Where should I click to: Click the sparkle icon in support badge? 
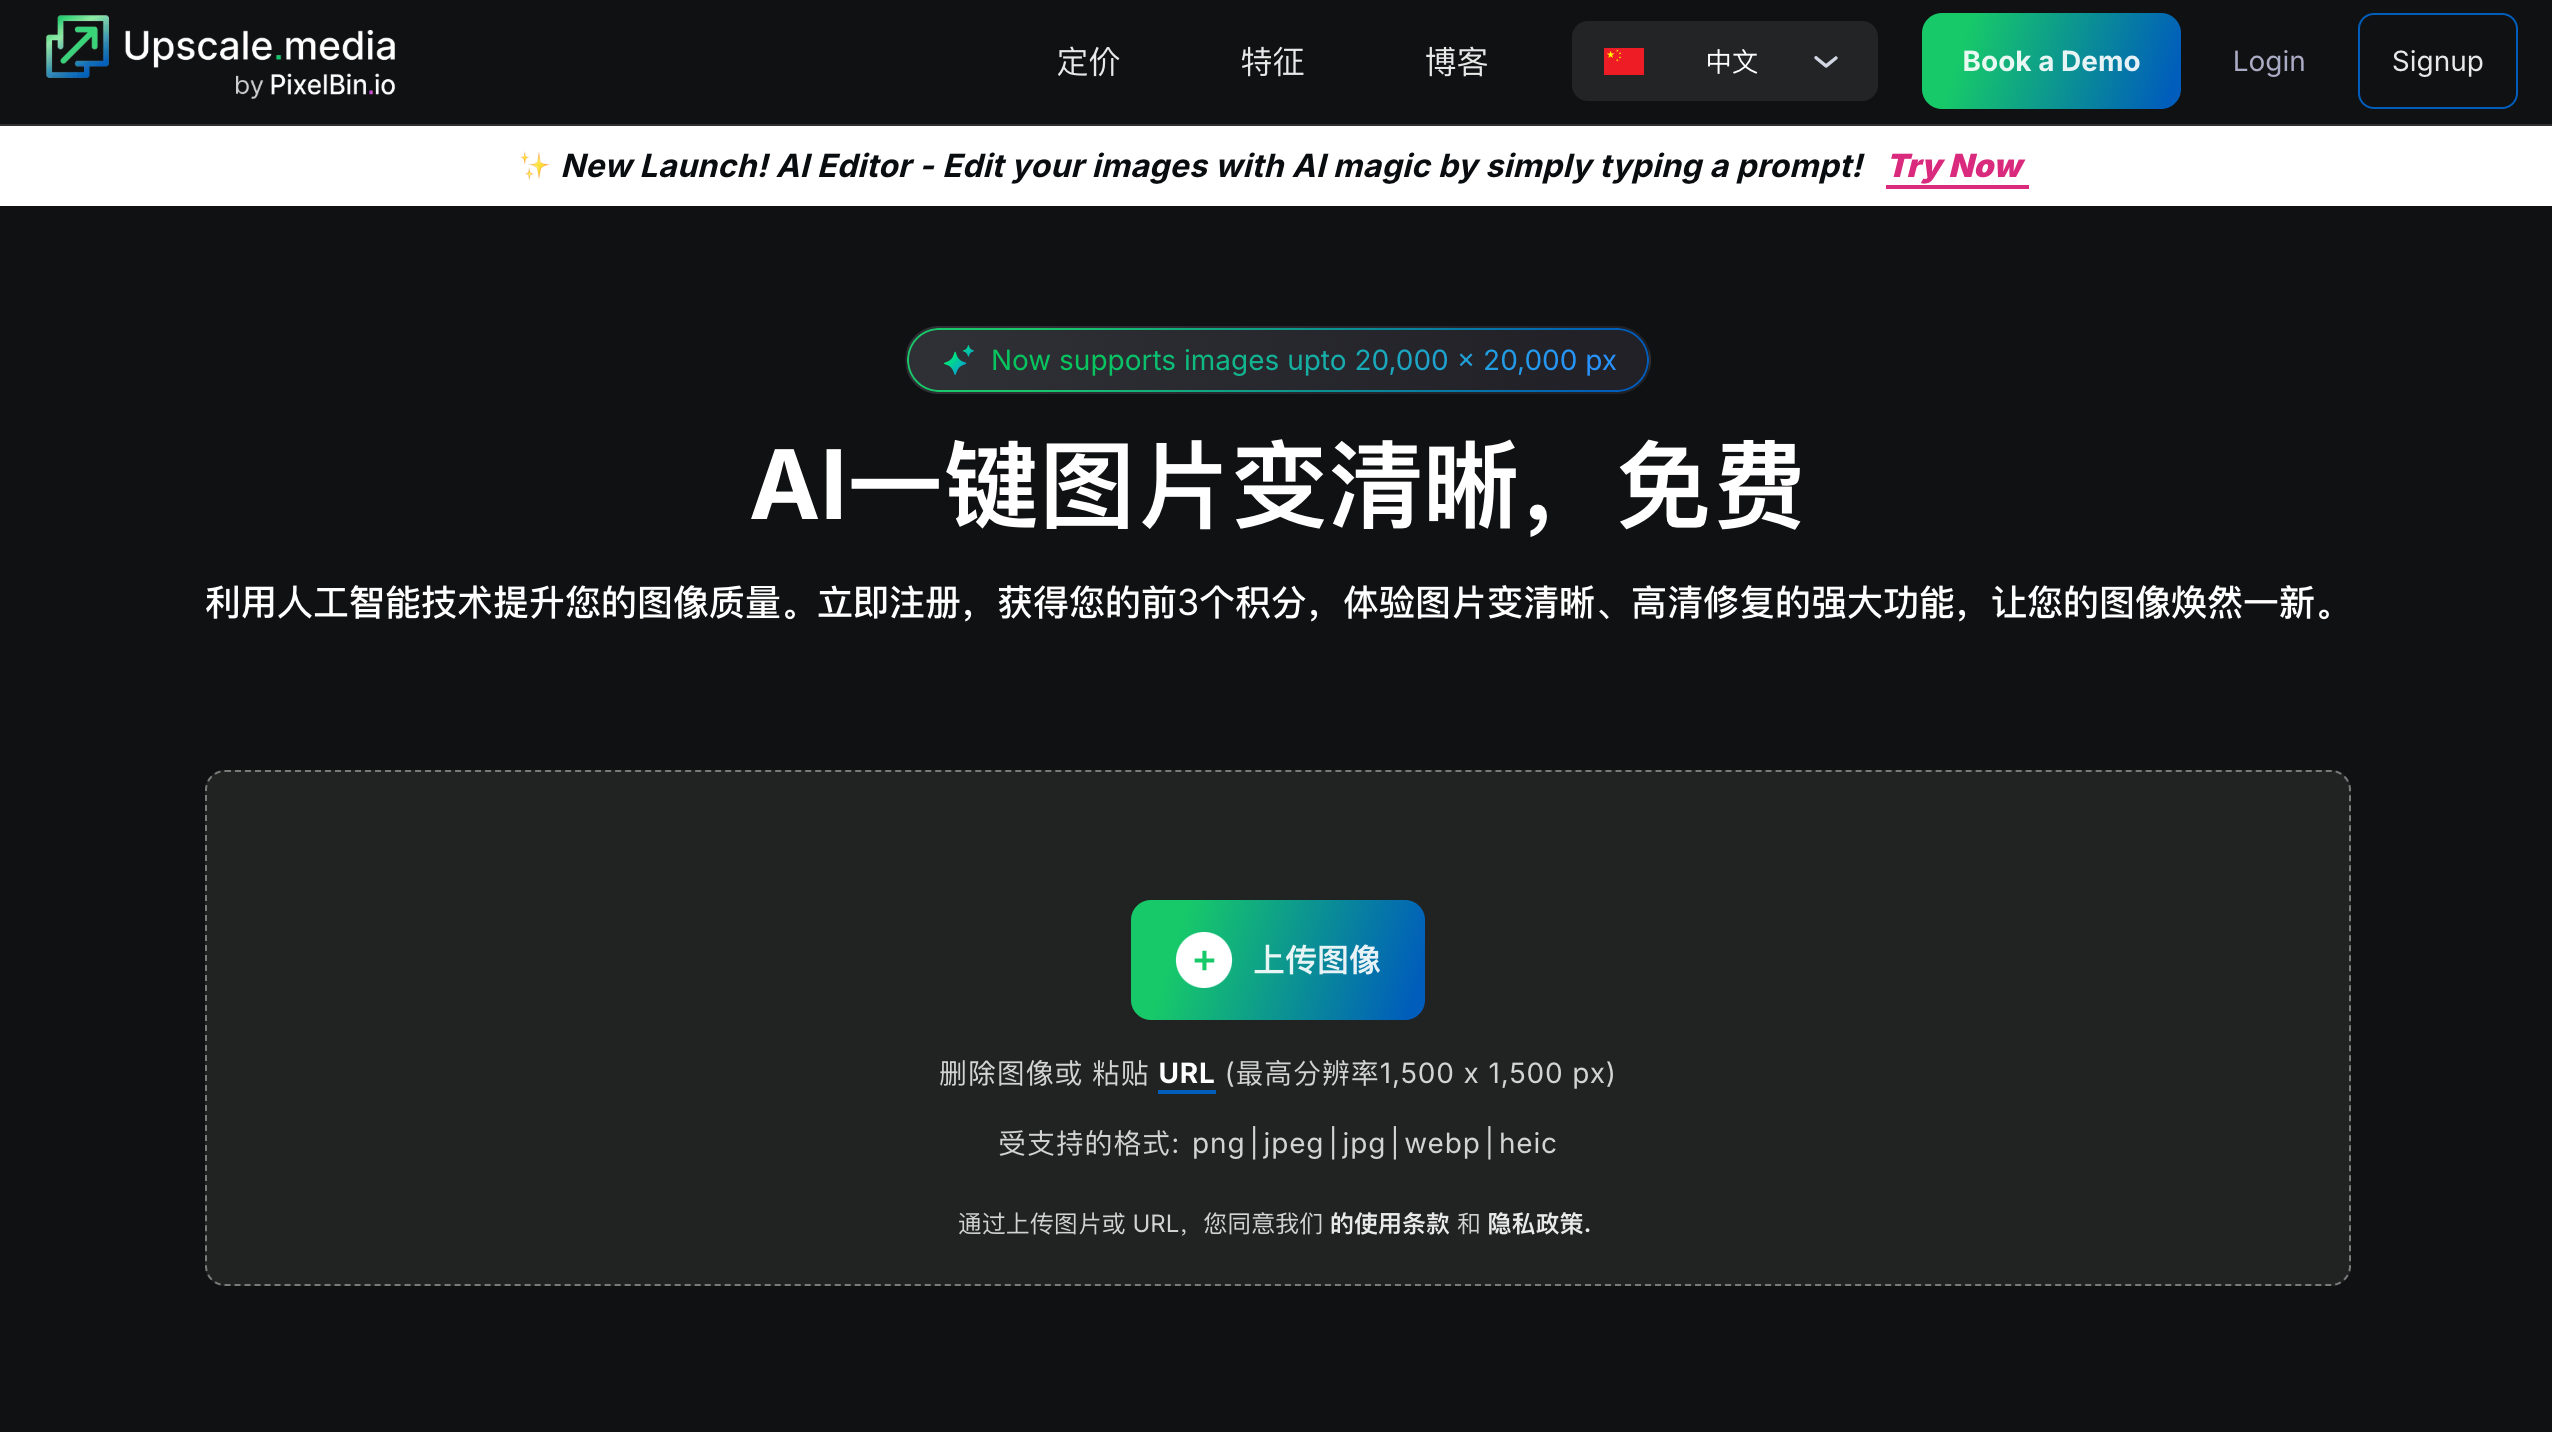[958, 360]
